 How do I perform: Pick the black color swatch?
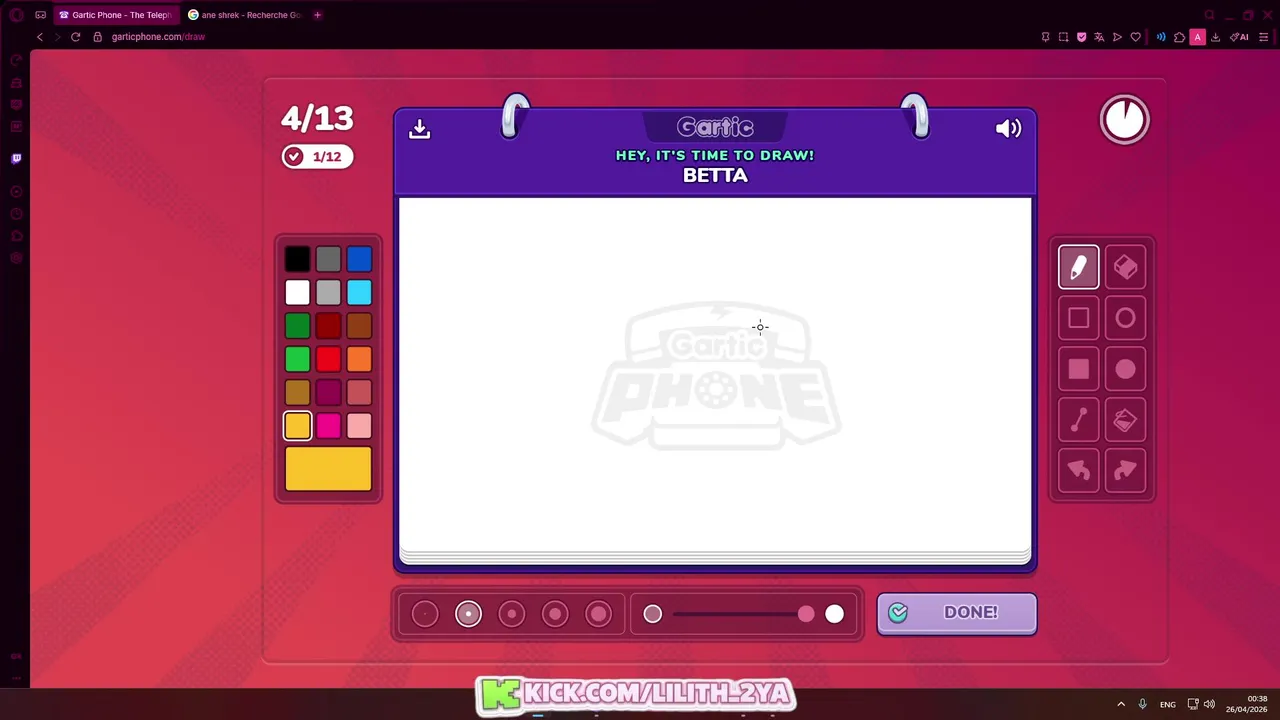(x=297, y=260)
